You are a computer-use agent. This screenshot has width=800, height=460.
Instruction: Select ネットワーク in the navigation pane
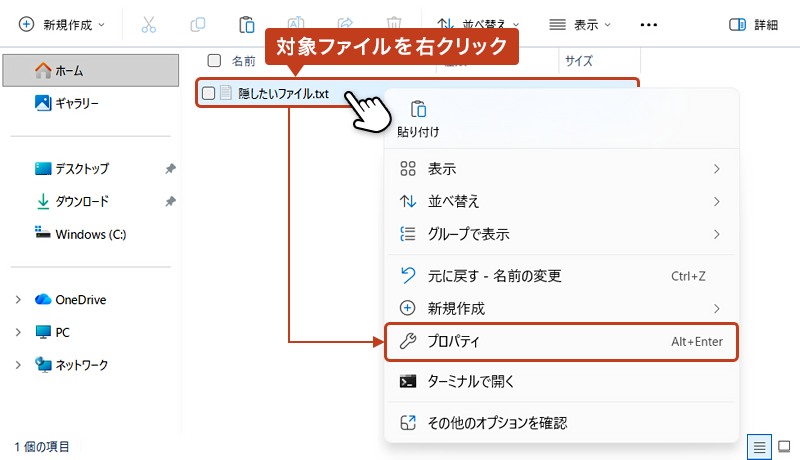point(71,365)
